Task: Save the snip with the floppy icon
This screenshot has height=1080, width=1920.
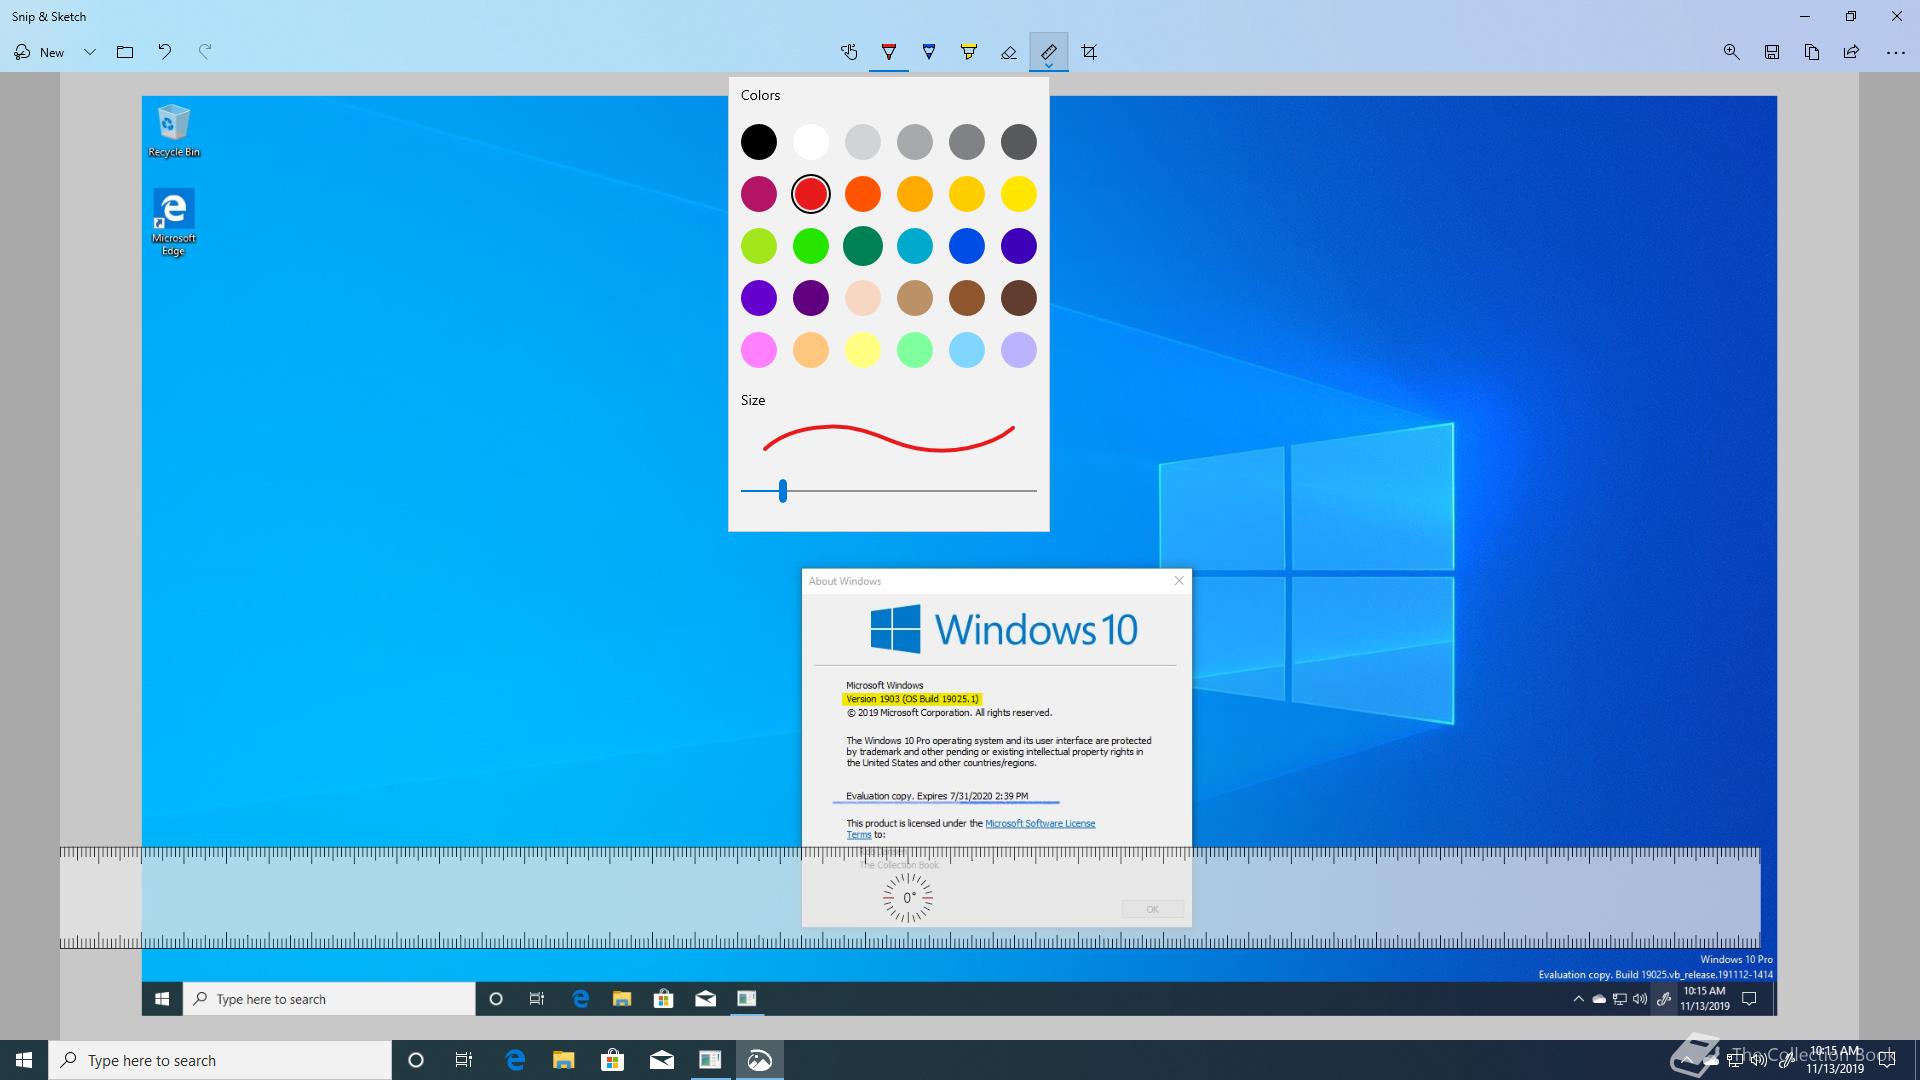Action: click(x=1772, y=52)
